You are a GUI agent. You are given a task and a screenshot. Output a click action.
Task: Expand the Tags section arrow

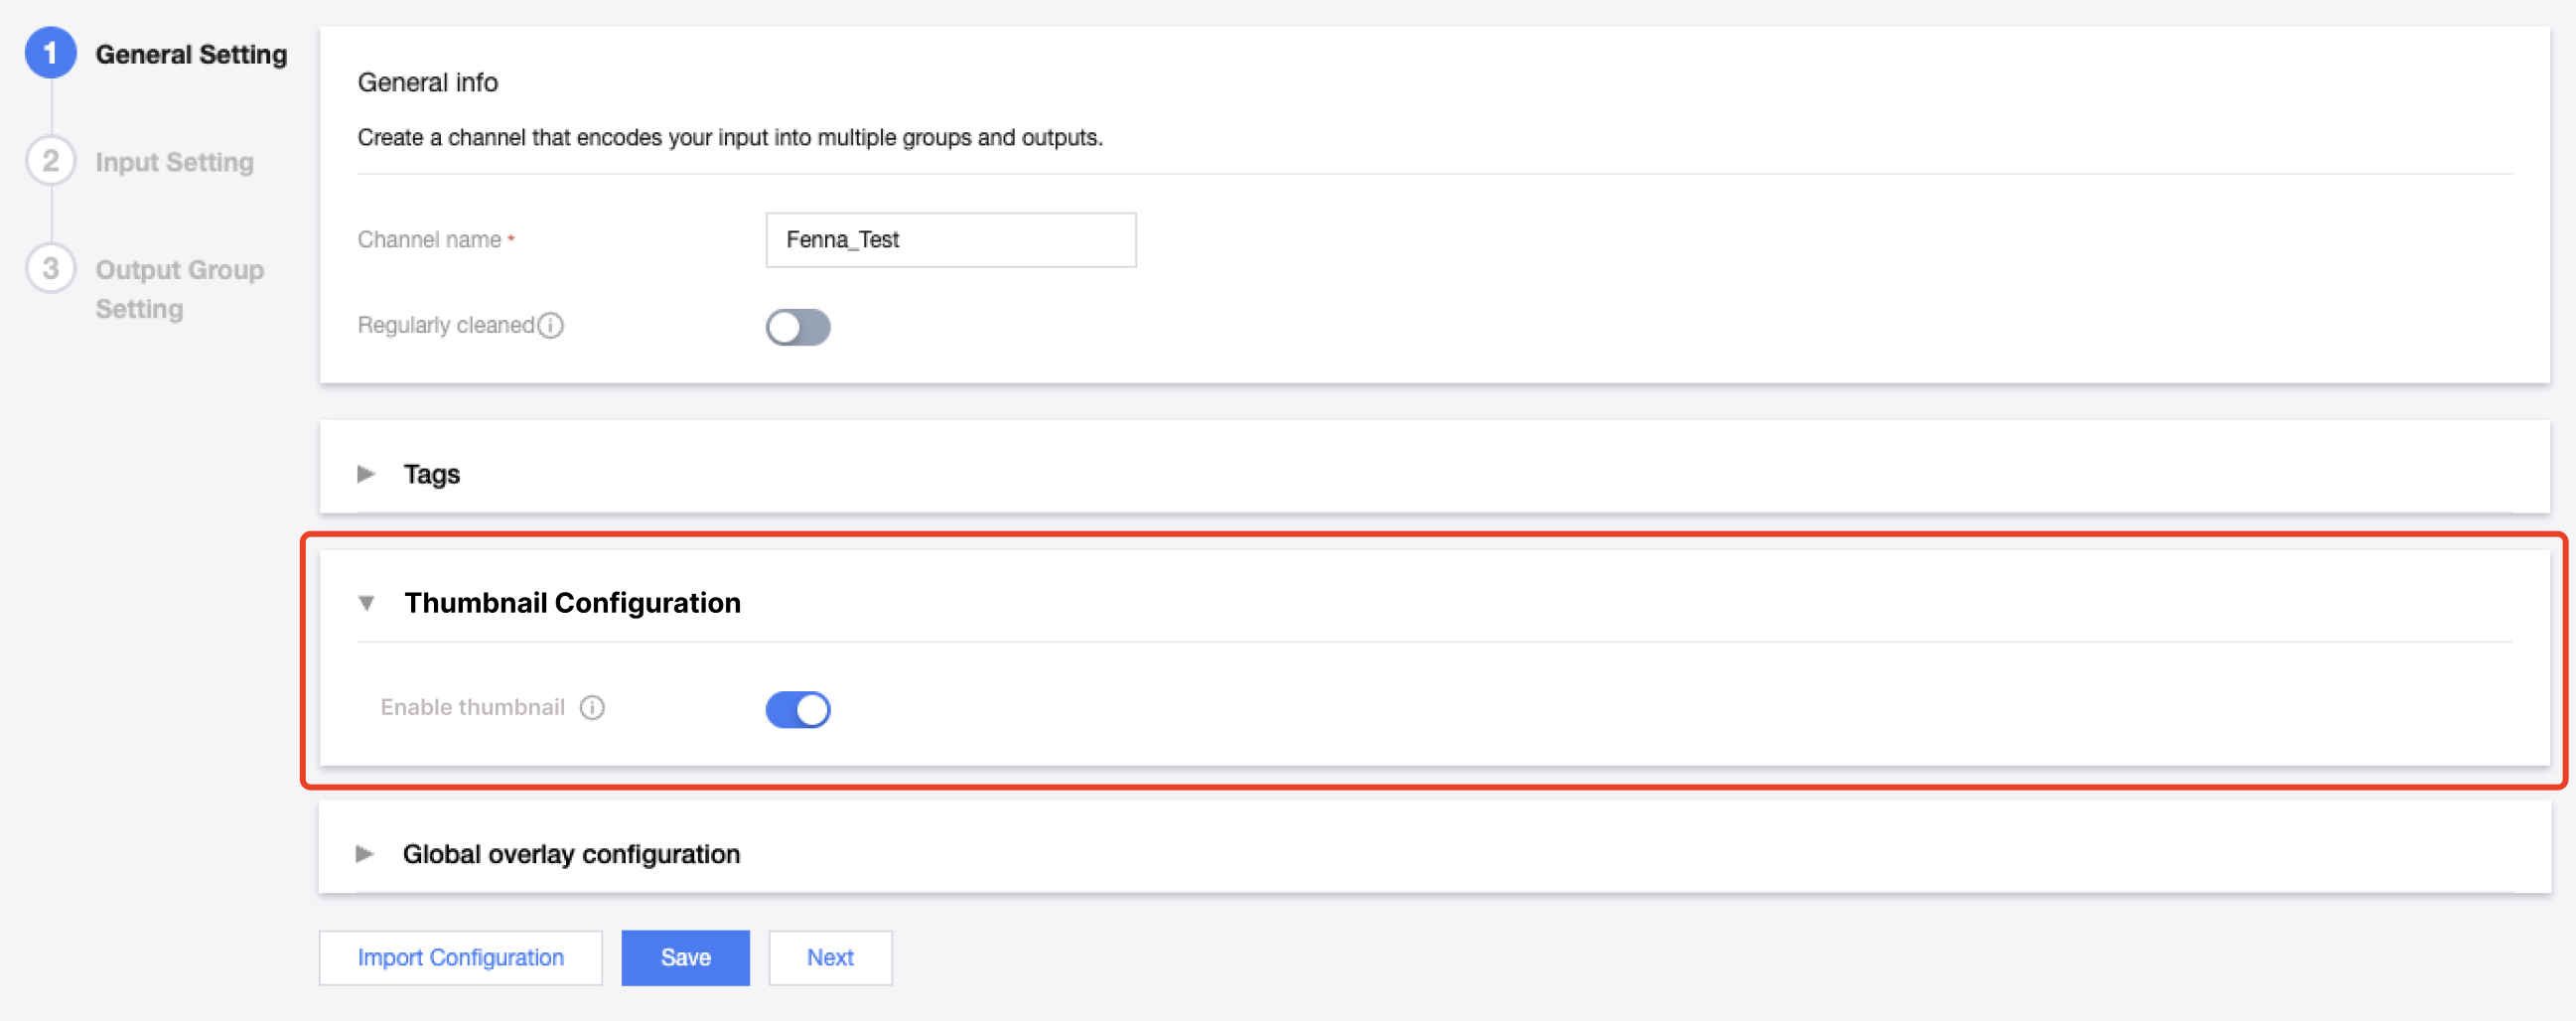366,474
